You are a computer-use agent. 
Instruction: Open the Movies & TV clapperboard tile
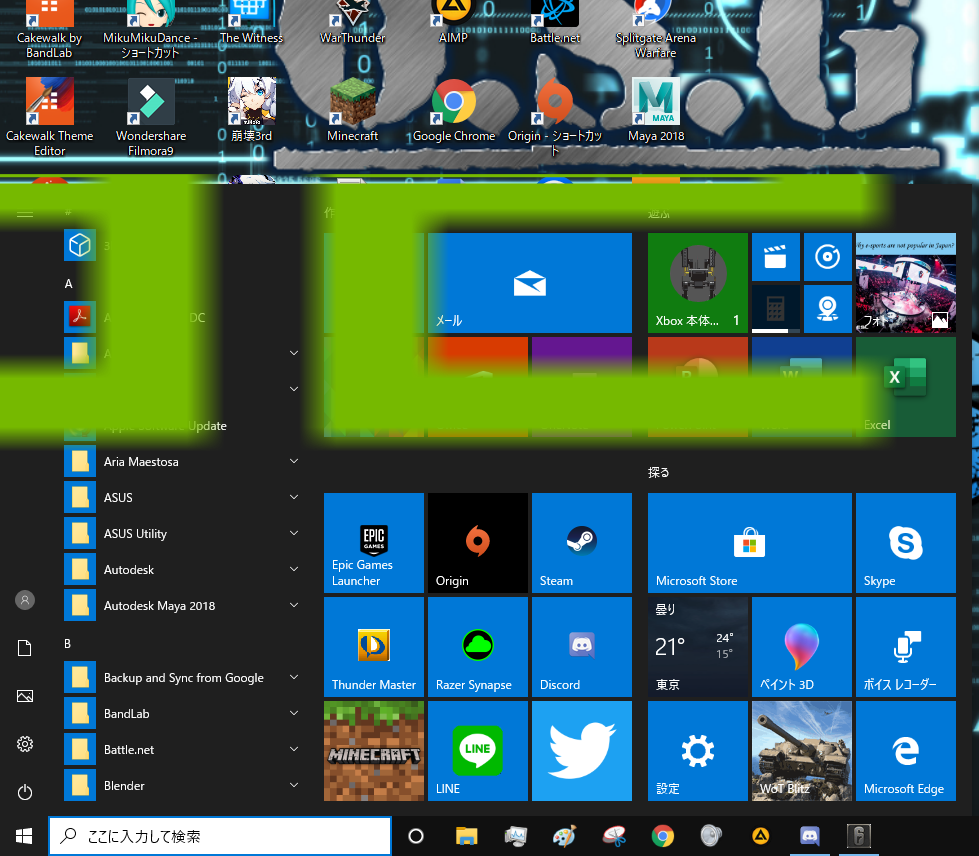pos(775,257)
